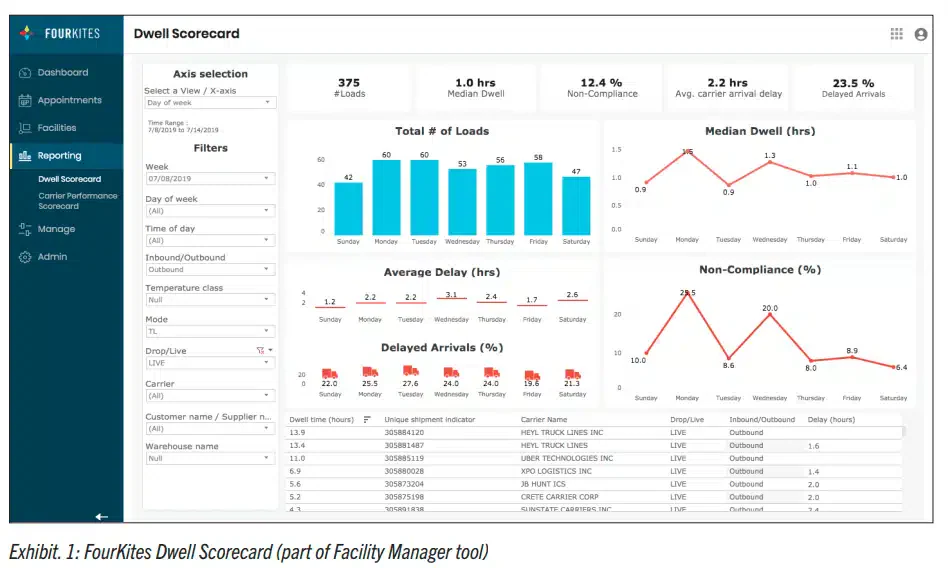Viewport: 948px width, 568px height.
Task: Click the Monday peak point in Non-Compliance chart
Action: pyautogui.click(x=687, y=293)
